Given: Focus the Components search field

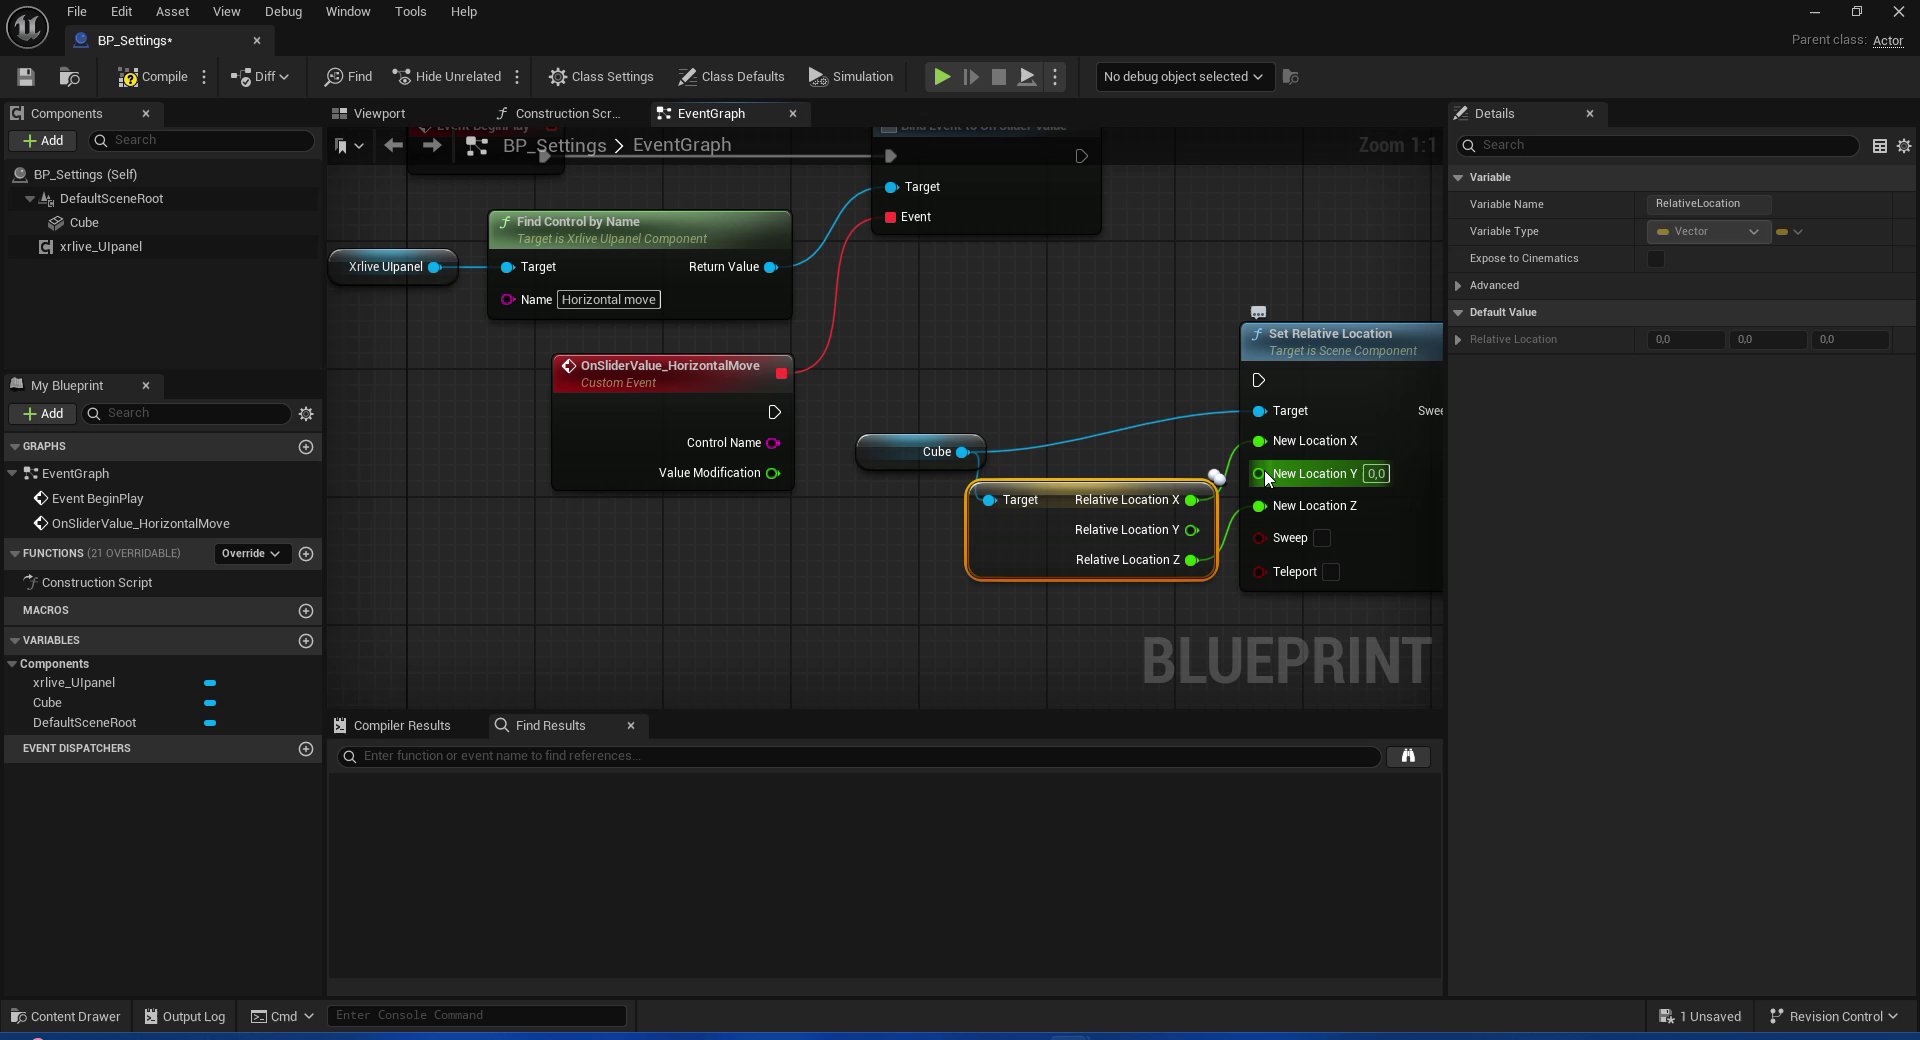Looking at the screenshot, I should coord(201,141).
